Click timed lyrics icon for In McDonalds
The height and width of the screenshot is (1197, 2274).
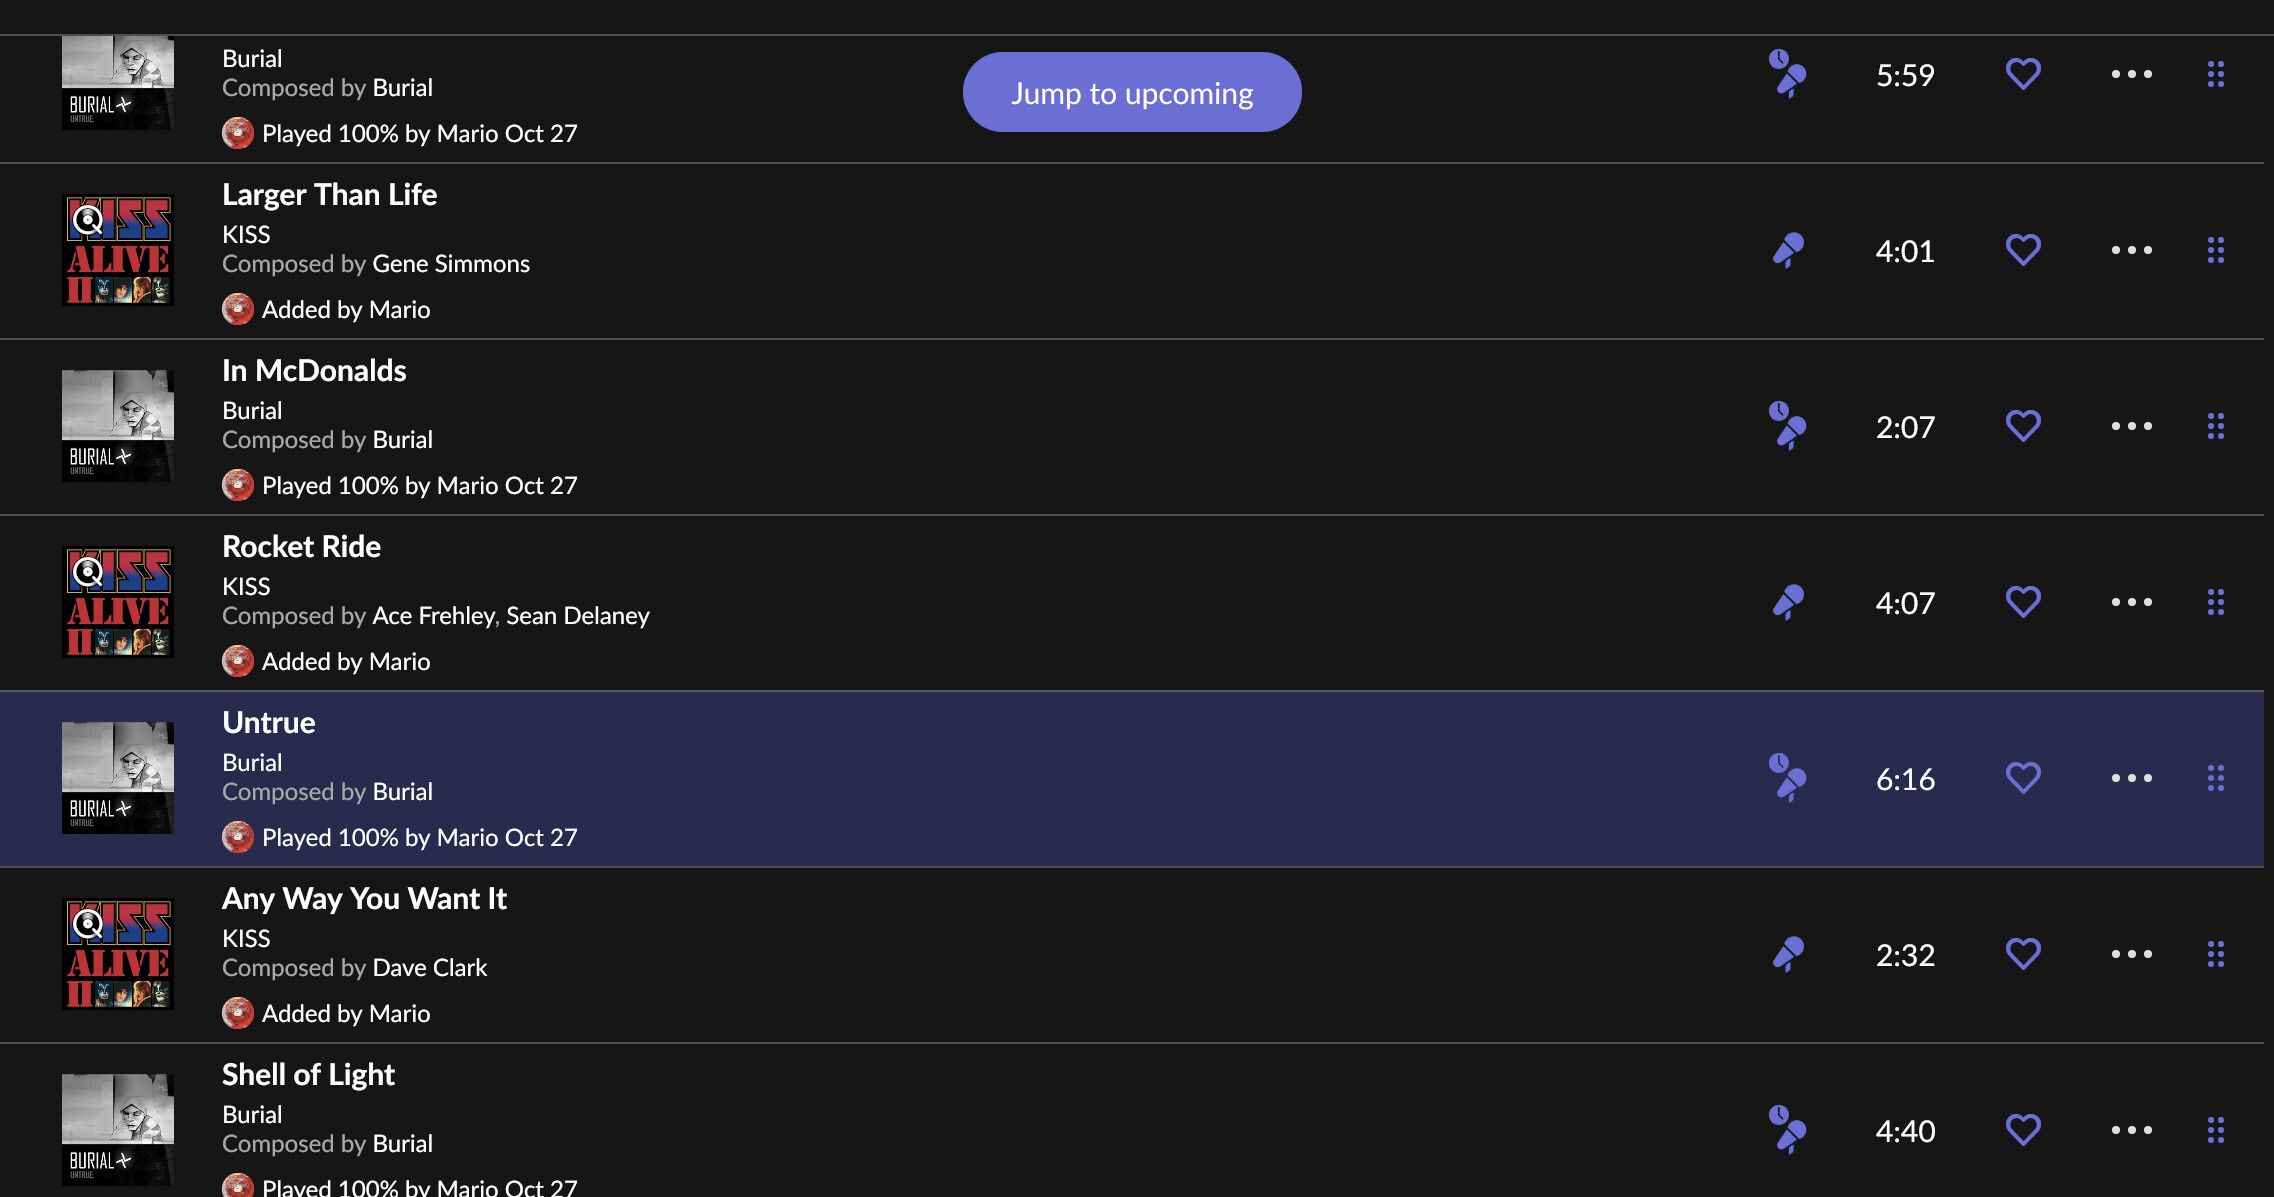click(1787, 426)
